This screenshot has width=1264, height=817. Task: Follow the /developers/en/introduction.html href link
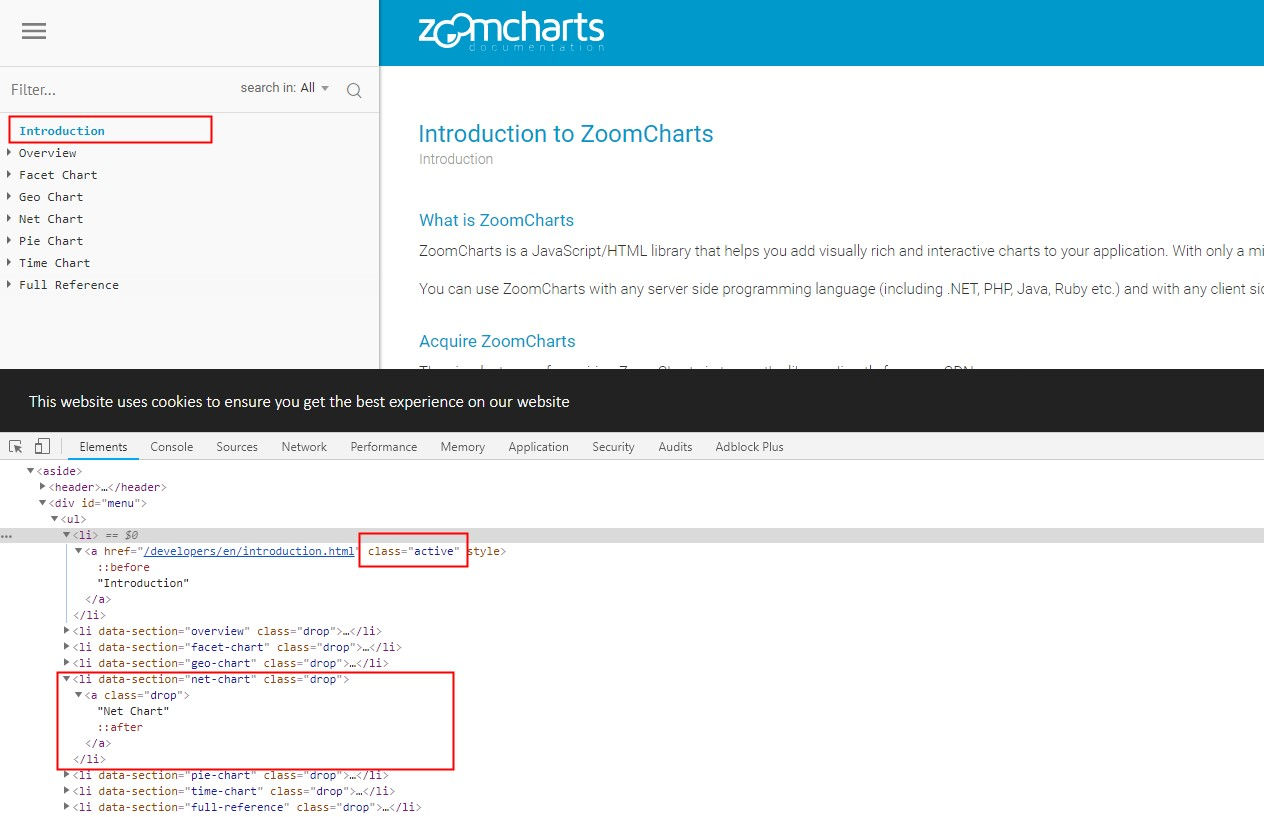point(249,551)
